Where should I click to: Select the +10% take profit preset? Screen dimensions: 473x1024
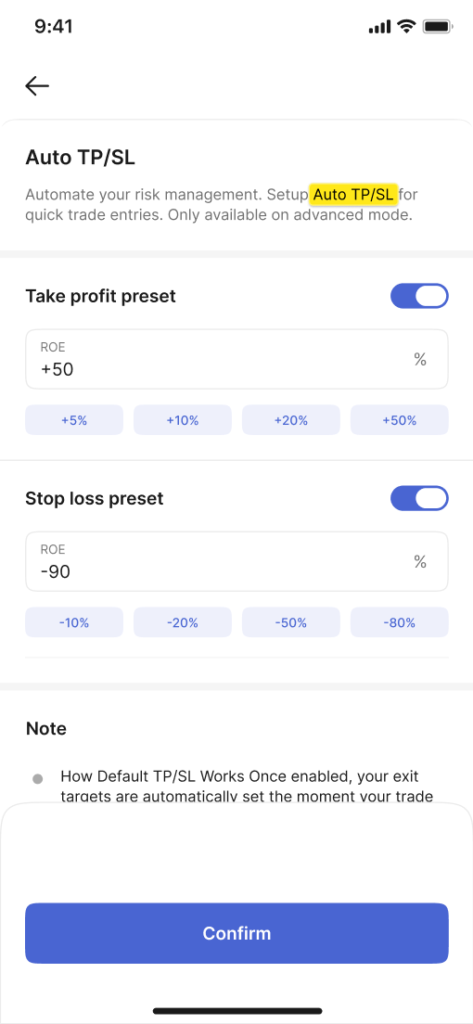coord(182,420)
